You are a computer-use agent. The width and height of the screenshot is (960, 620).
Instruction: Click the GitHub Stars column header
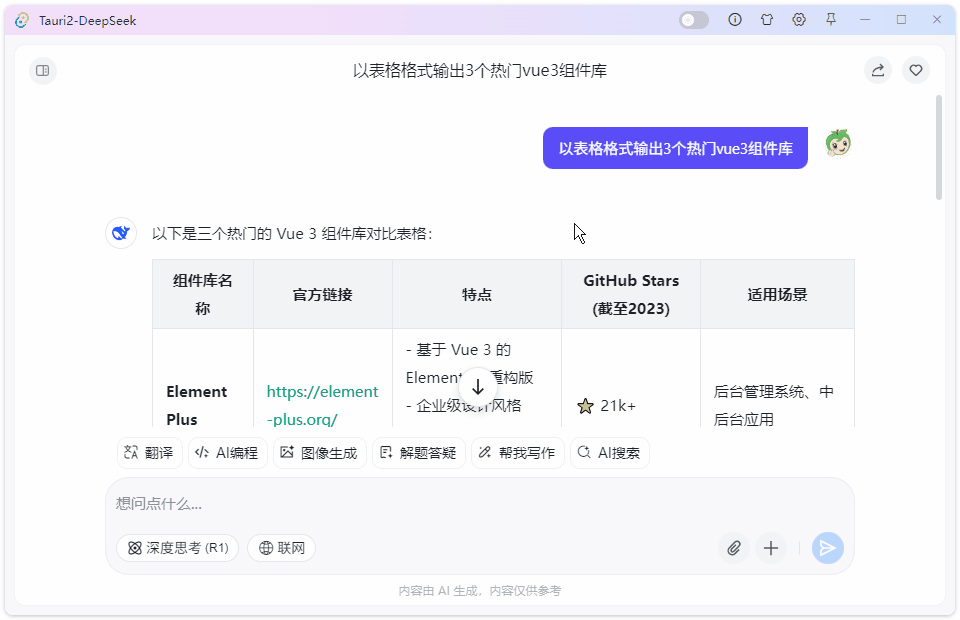tap(631, 294)
